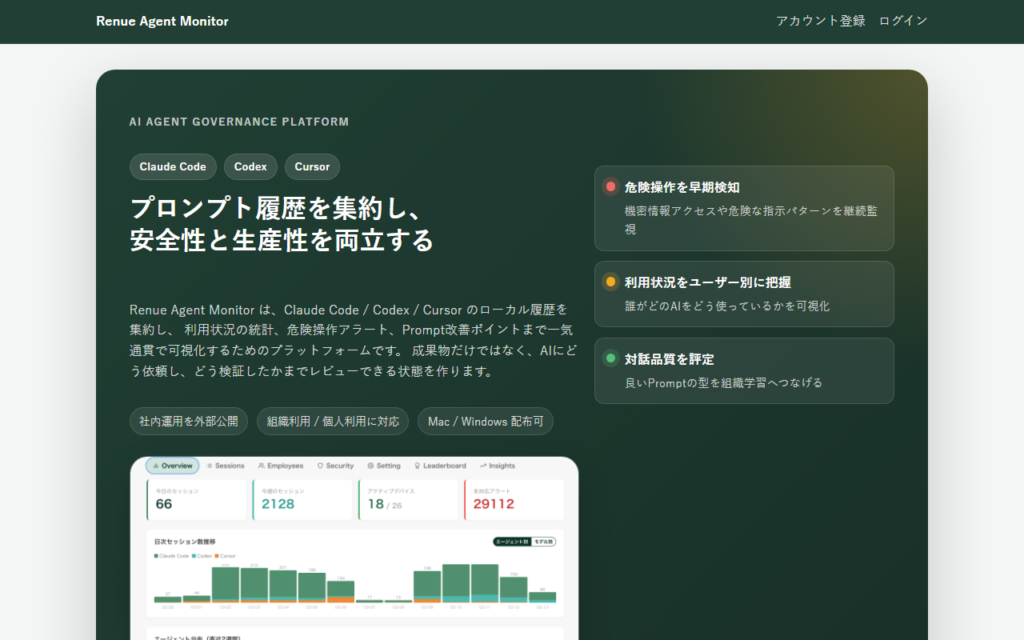This screenshot has width=1024, height=640.
Task: Click the red dot icon beside 危険操作を早期検知
Action: (610, 187)
